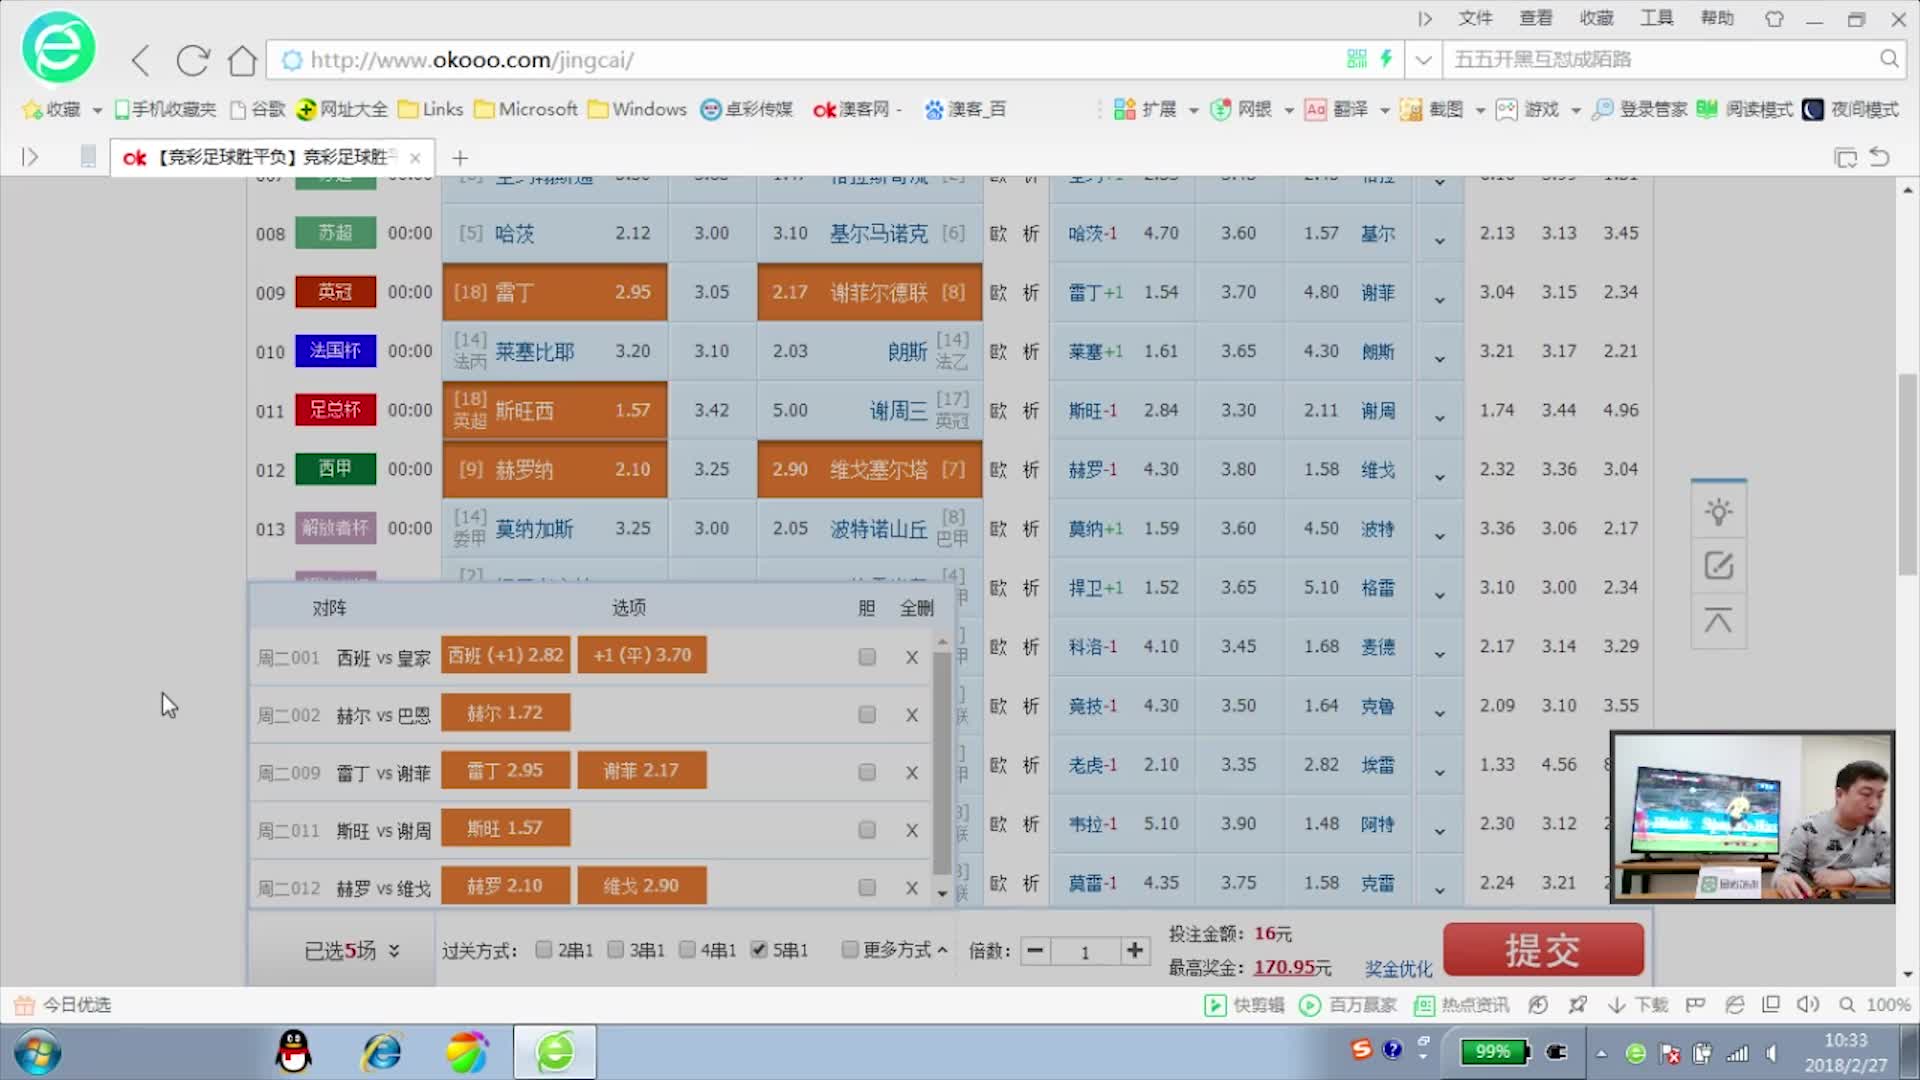
Task: Decrease 倍数 multiplier with minus button
Action: tap(1035, 950)
